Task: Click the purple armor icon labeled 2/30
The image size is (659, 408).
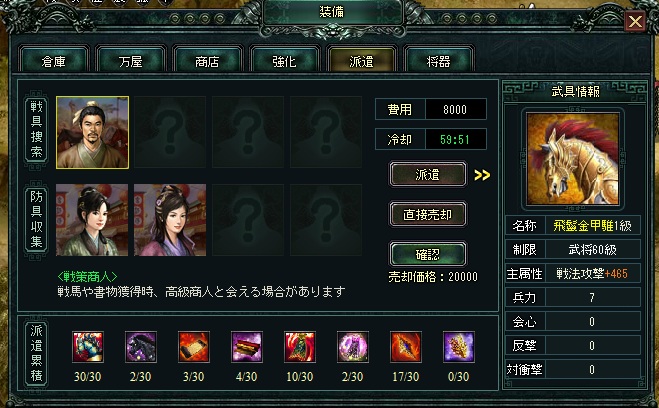Action: tap(353, 347)
